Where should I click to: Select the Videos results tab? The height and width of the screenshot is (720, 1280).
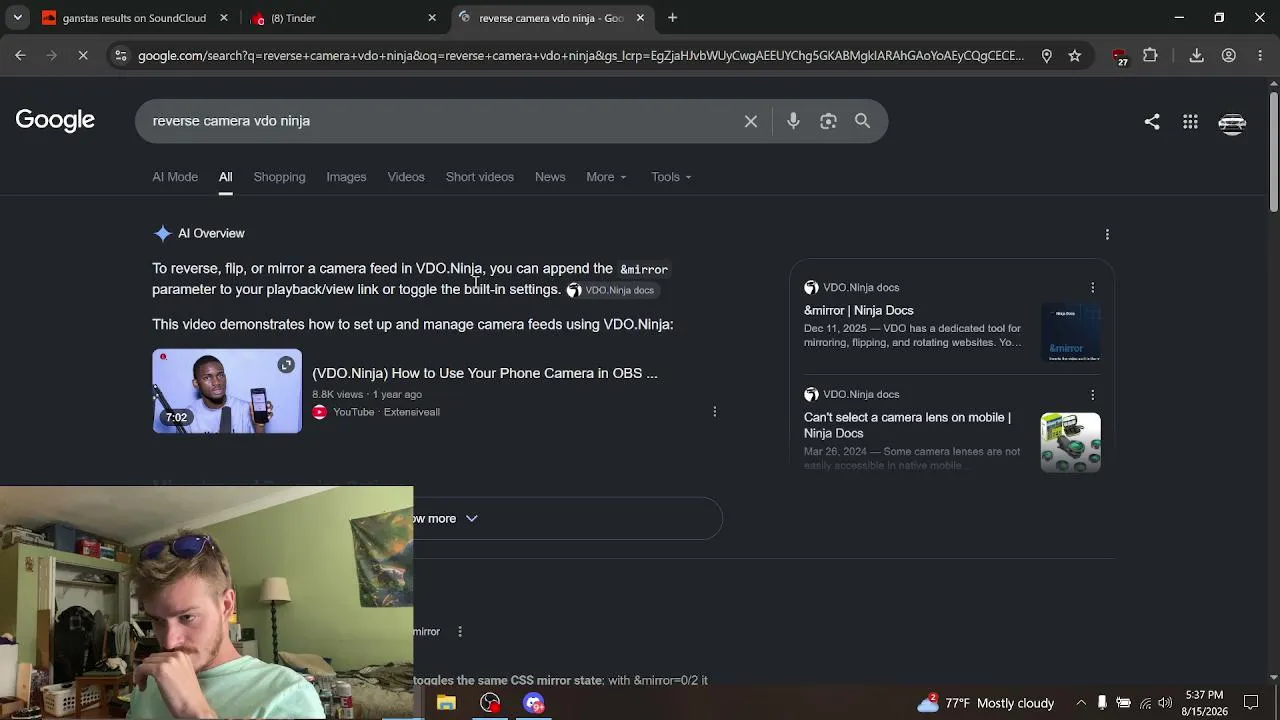coord(406,177)
